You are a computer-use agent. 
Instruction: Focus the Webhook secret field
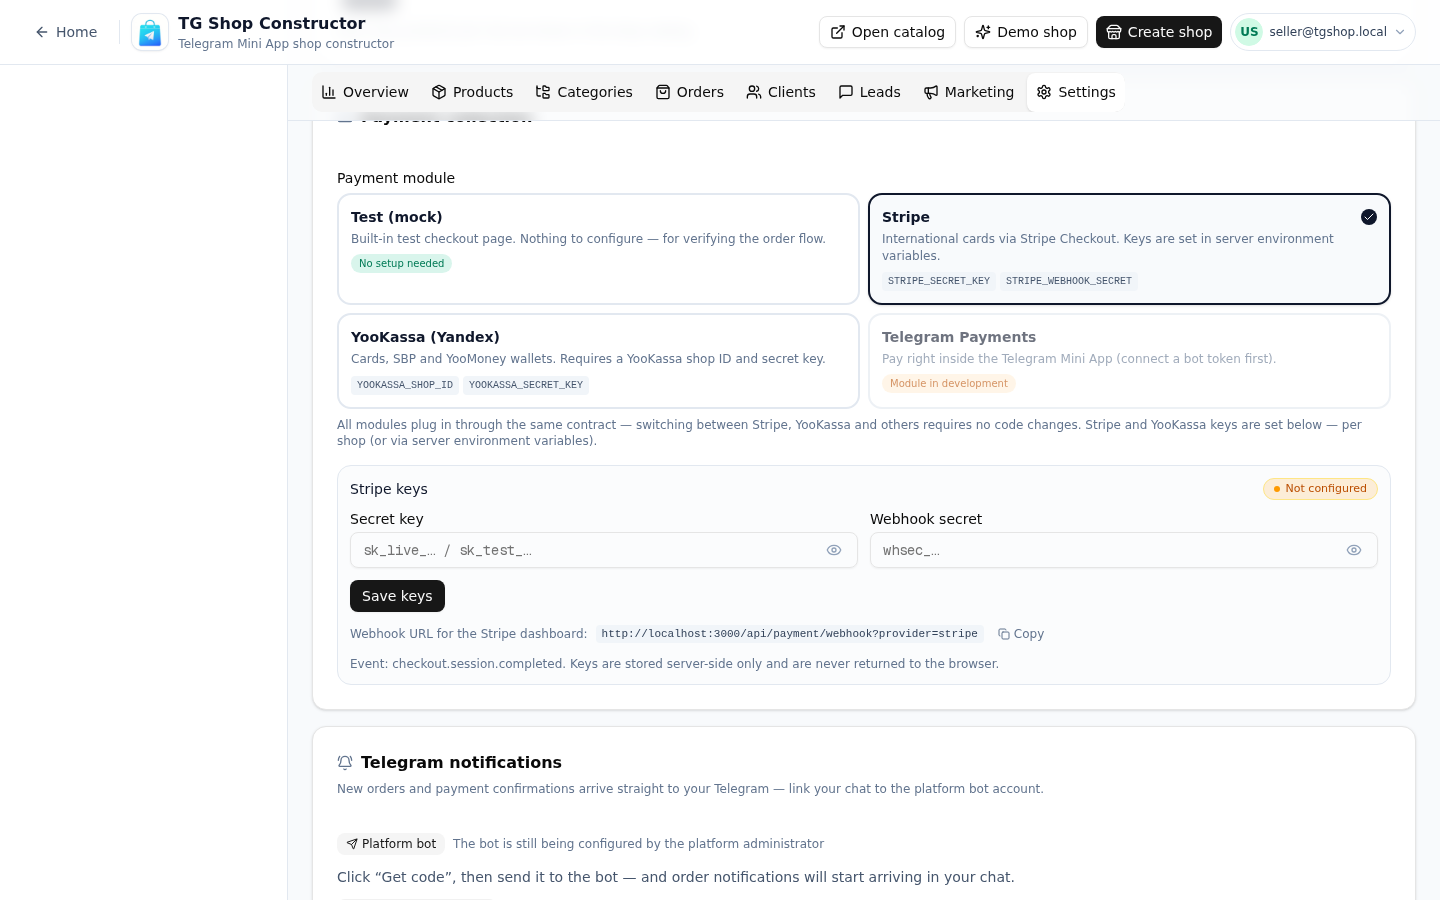pos(1124,550)
